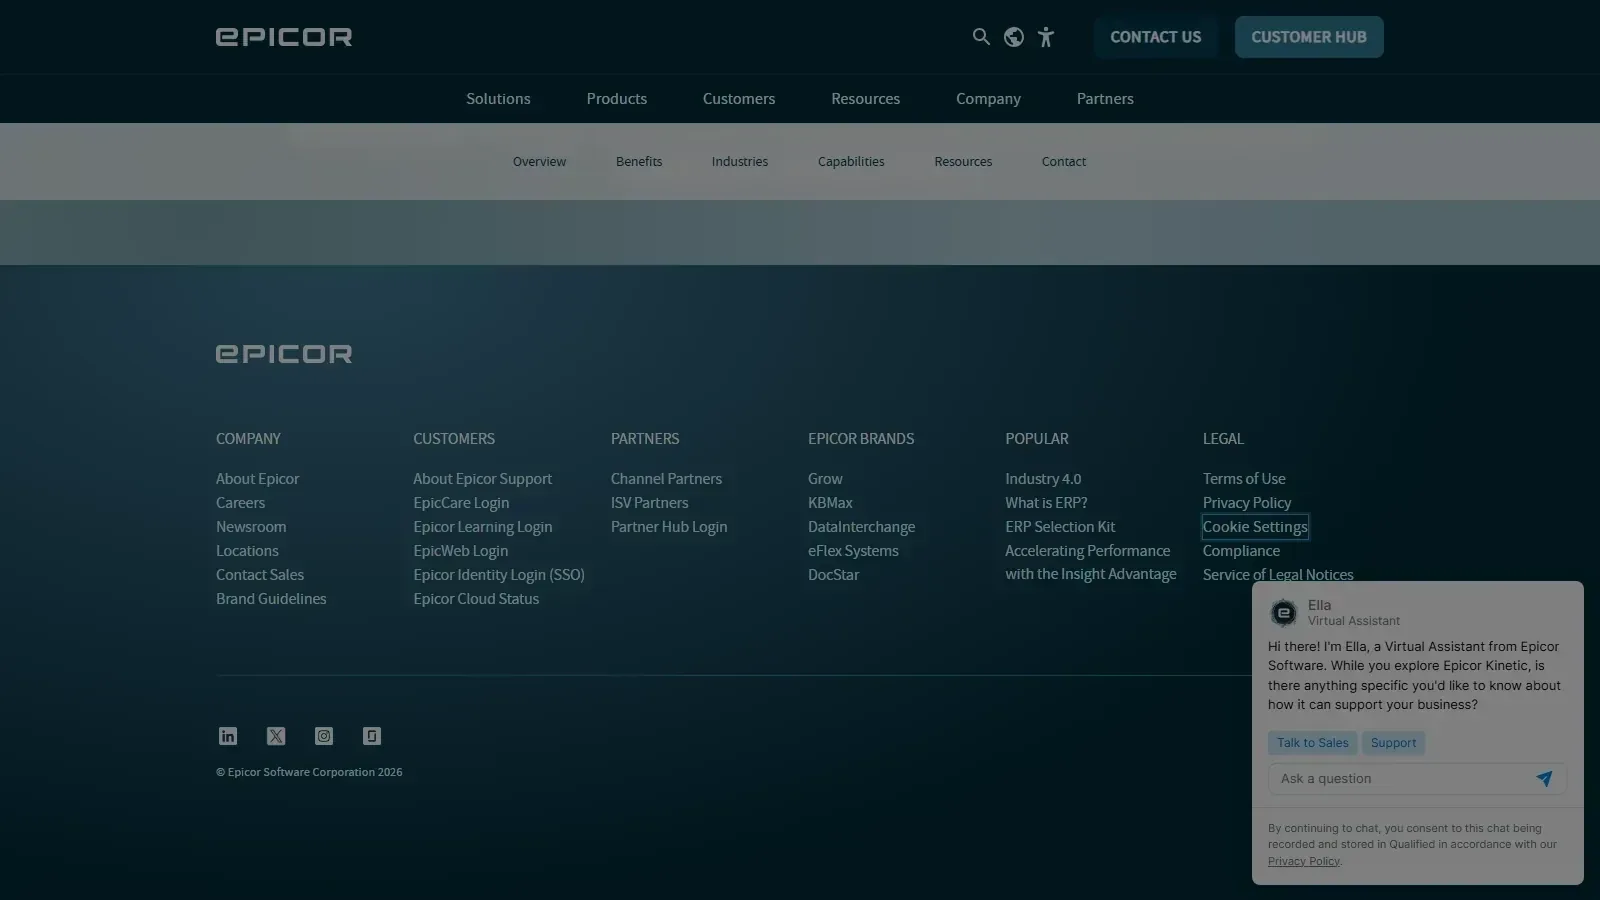Jump to the Capabilities section tab
Image resolution: width=1600 pixels, height=900 pixels.
[x=851, y=162]
